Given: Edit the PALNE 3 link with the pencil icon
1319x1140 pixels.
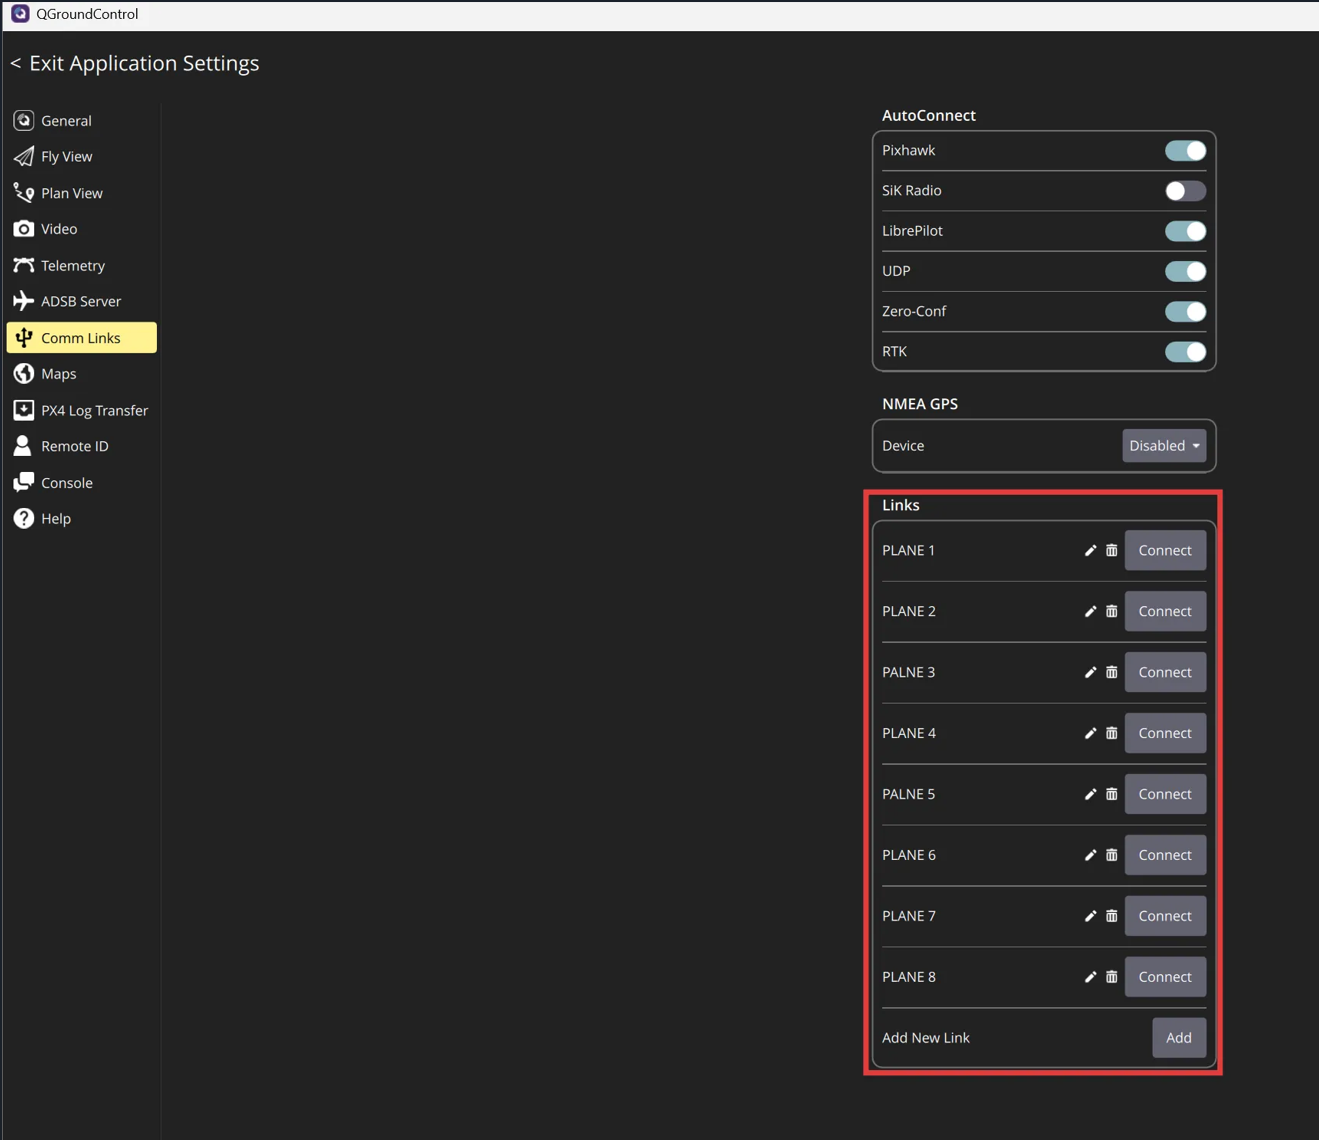Looking at the screenshot, I should coord(1091,672).
